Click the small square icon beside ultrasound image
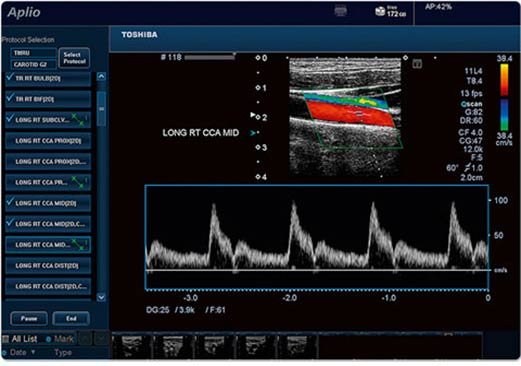521x366 pixels. 417,64
